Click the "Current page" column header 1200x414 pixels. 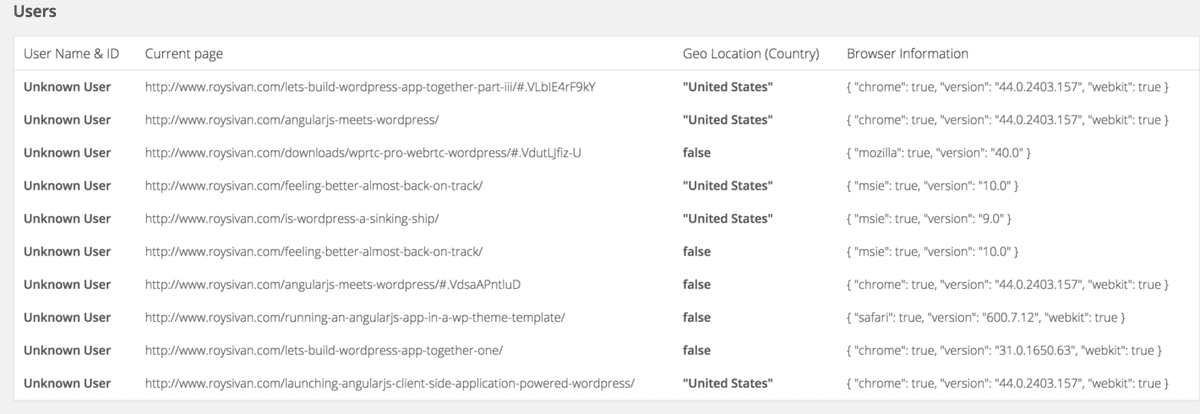click(184, 54)
